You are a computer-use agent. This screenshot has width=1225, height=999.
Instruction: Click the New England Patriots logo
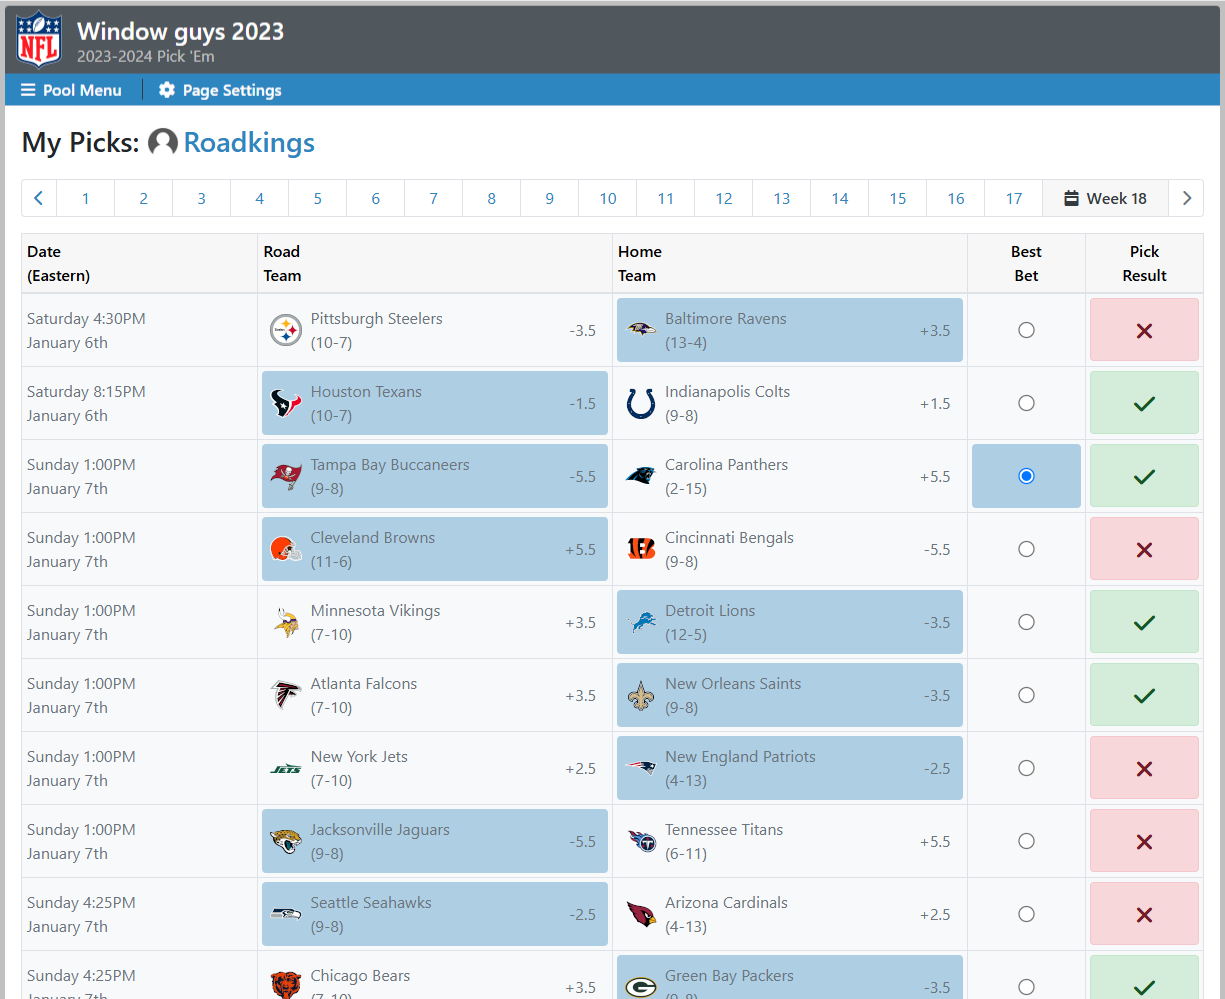tap(641, 768)
